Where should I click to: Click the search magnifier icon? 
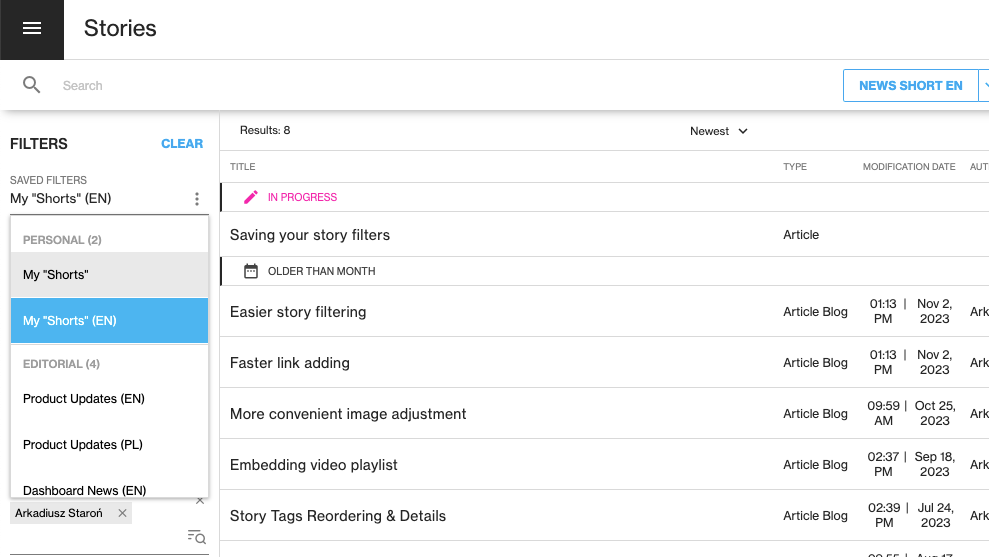pos(32,85)
